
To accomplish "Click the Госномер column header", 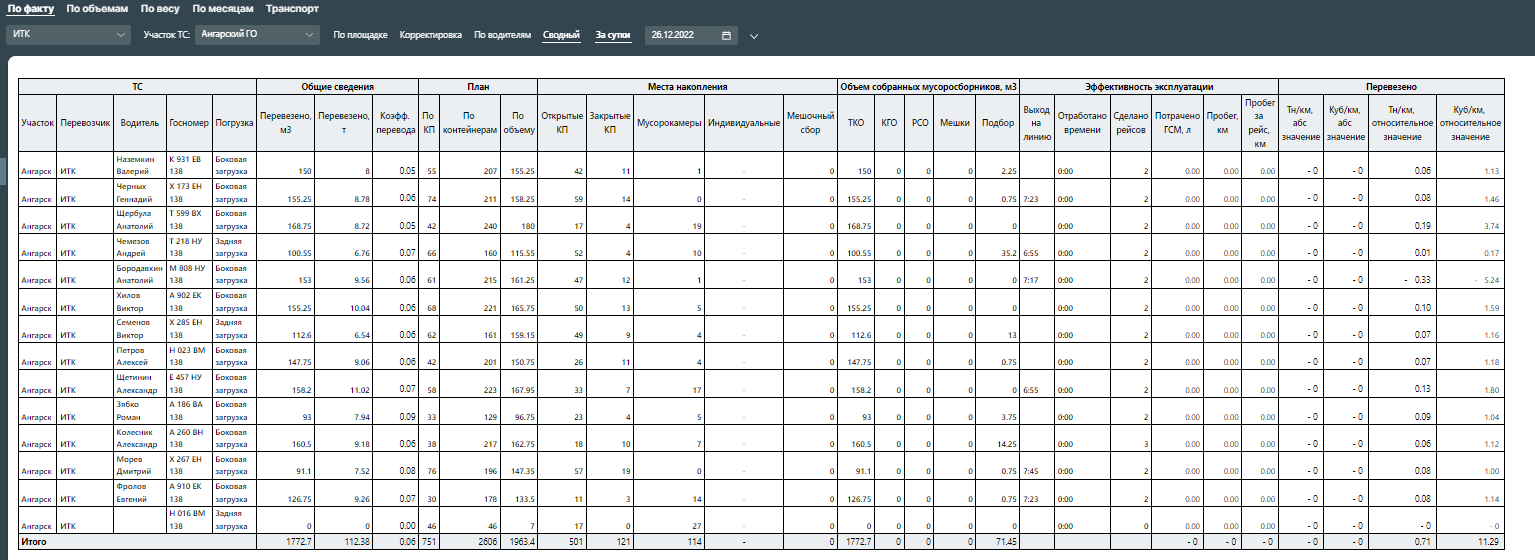I will [x=189, y=123].
